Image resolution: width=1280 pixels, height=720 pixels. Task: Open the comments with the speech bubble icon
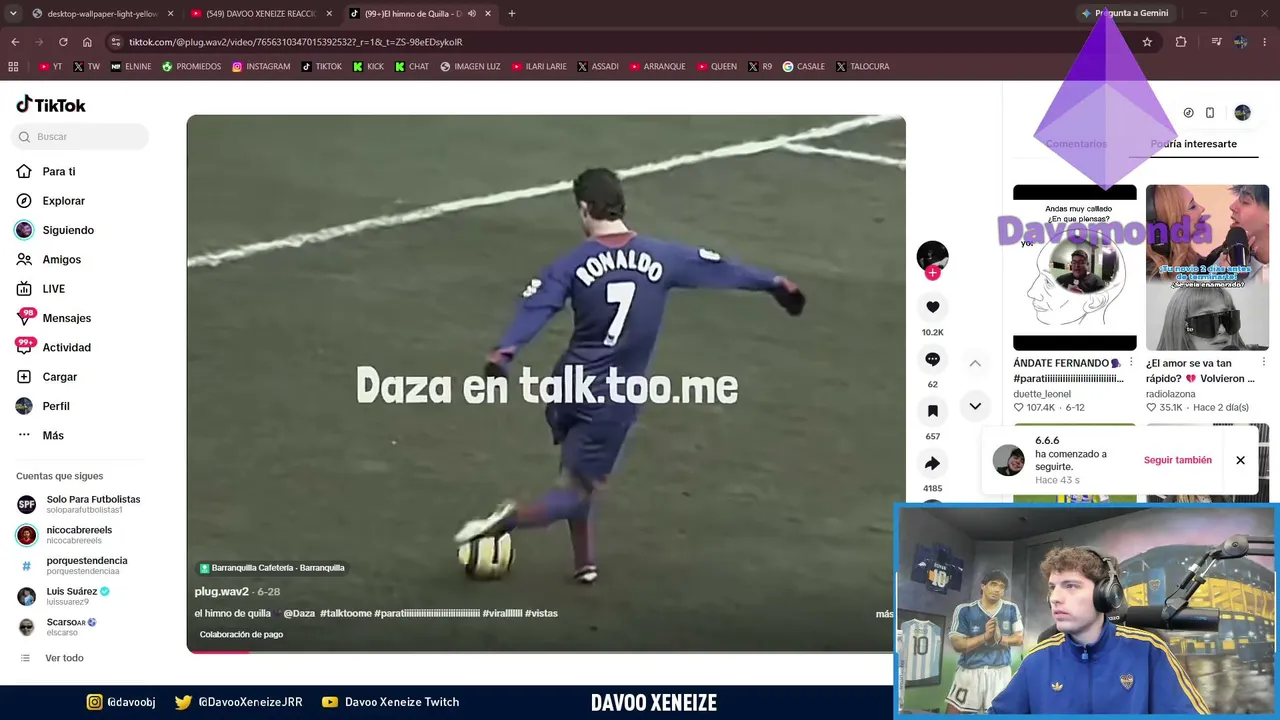click(x=932, y=359)
